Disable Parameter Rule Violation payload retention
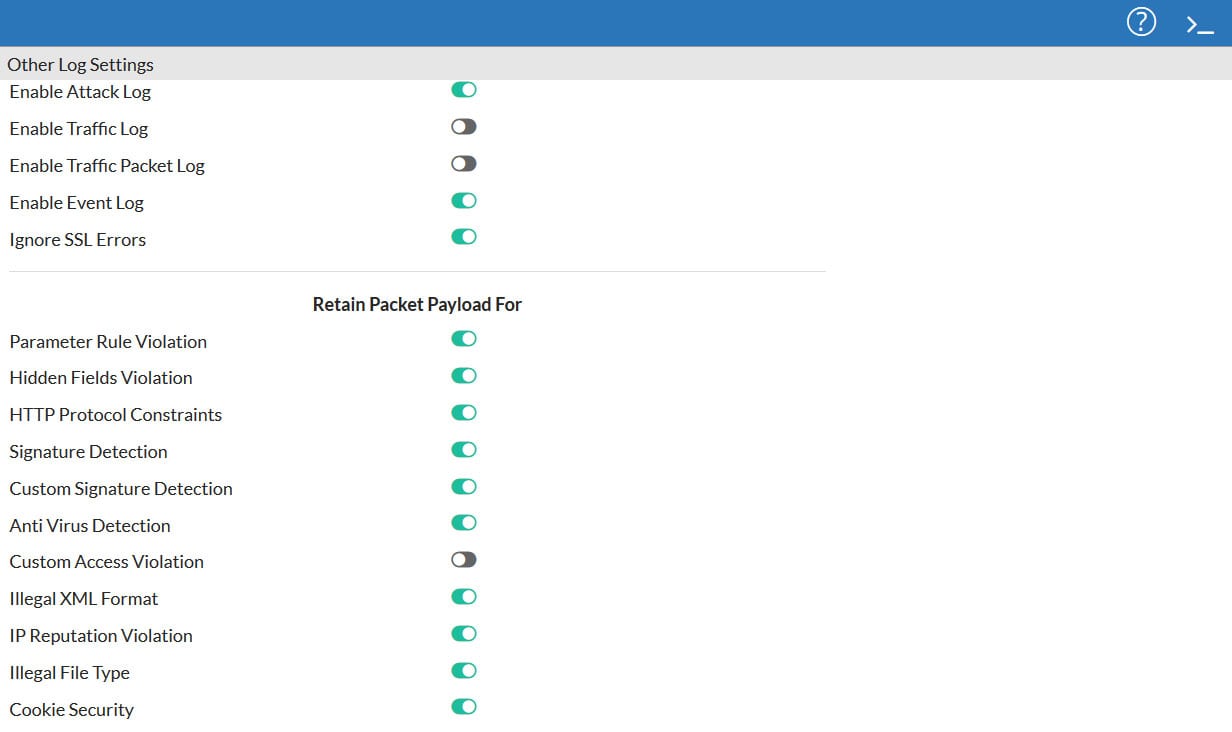 coord(463,339)
